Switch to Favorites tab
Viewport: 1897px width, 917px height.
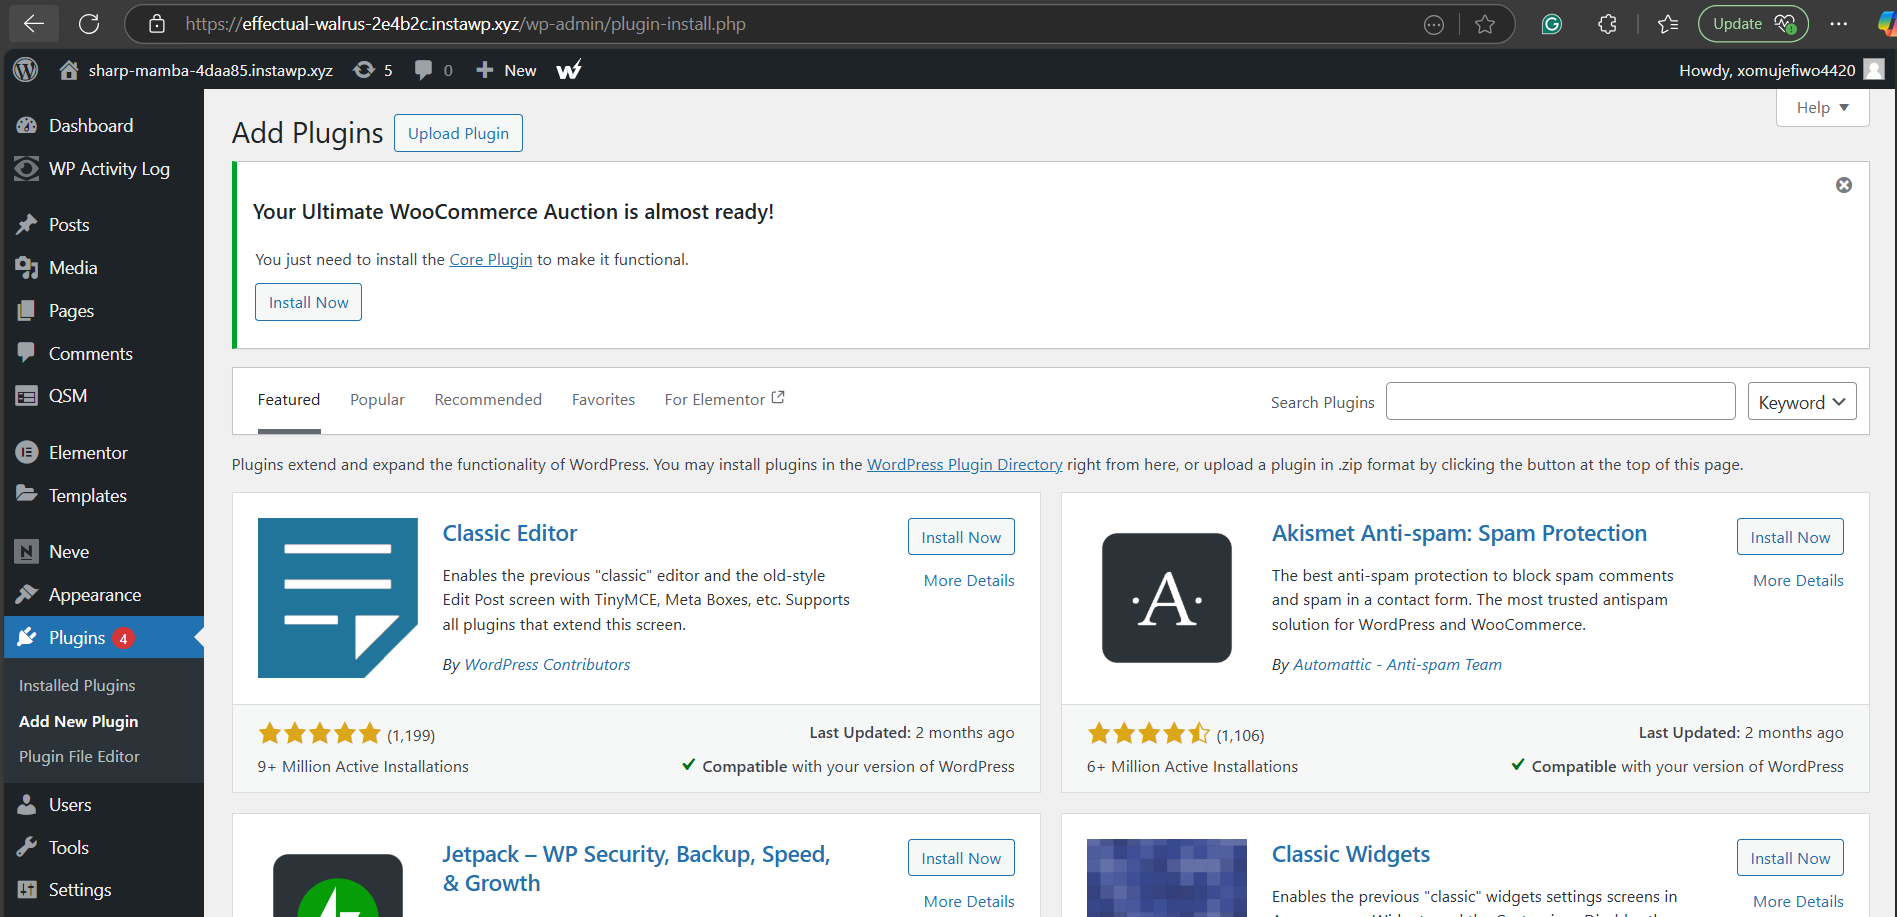coord(603,400)
